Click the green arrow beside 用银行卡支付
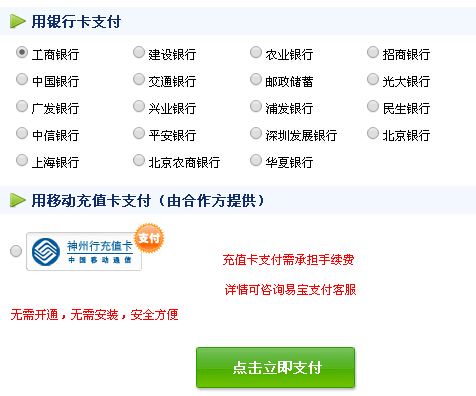The height and width of the screenshot is (396, 476). tap(18, 21)
